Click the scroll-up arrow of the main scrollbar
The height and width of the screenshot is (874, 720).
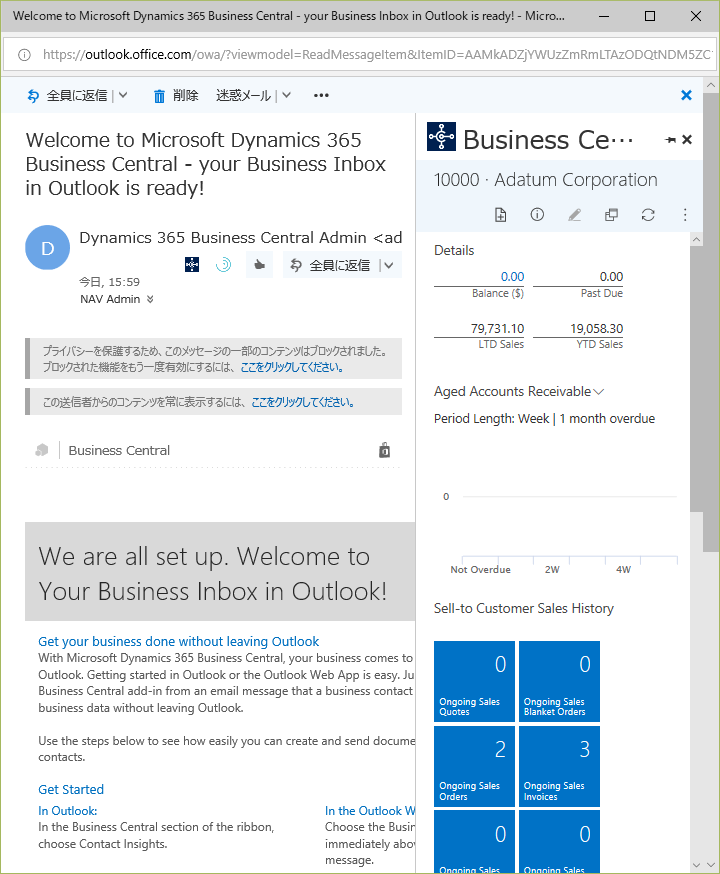coord(711,85)
